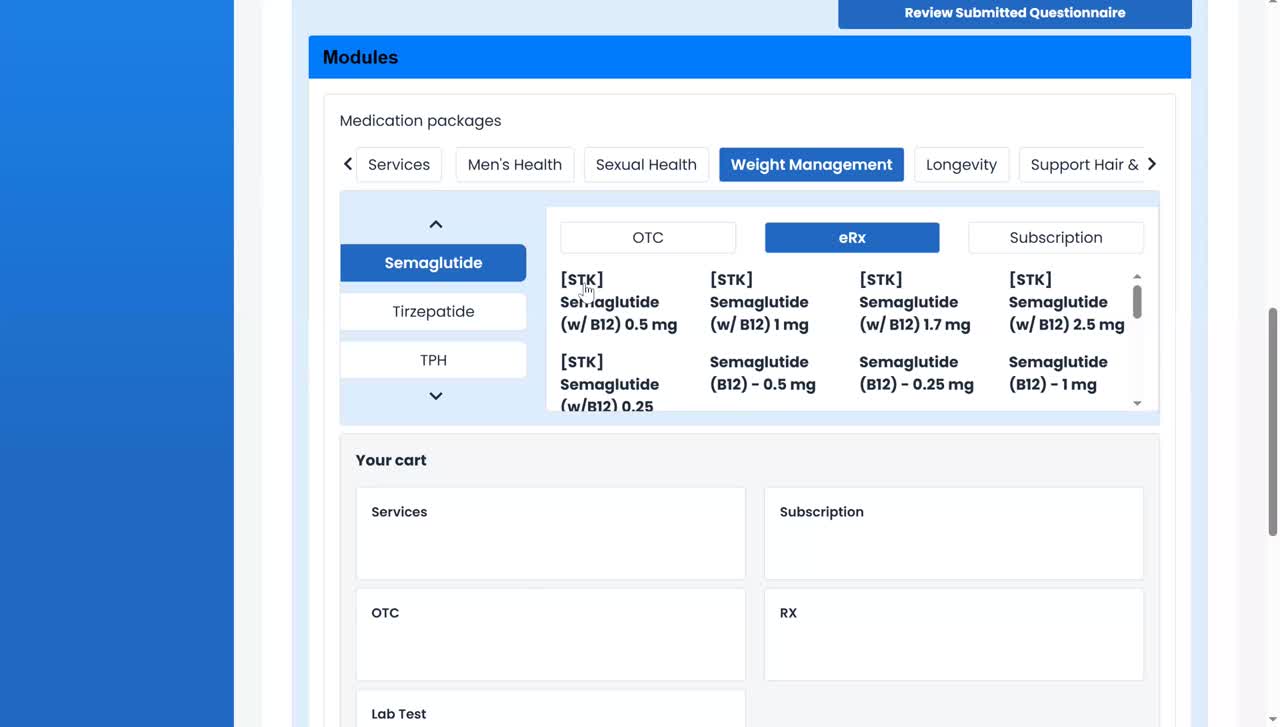This screenshot has height=727, width=1280.
Task: Click the Services cart box
Action: click(551, 533)
